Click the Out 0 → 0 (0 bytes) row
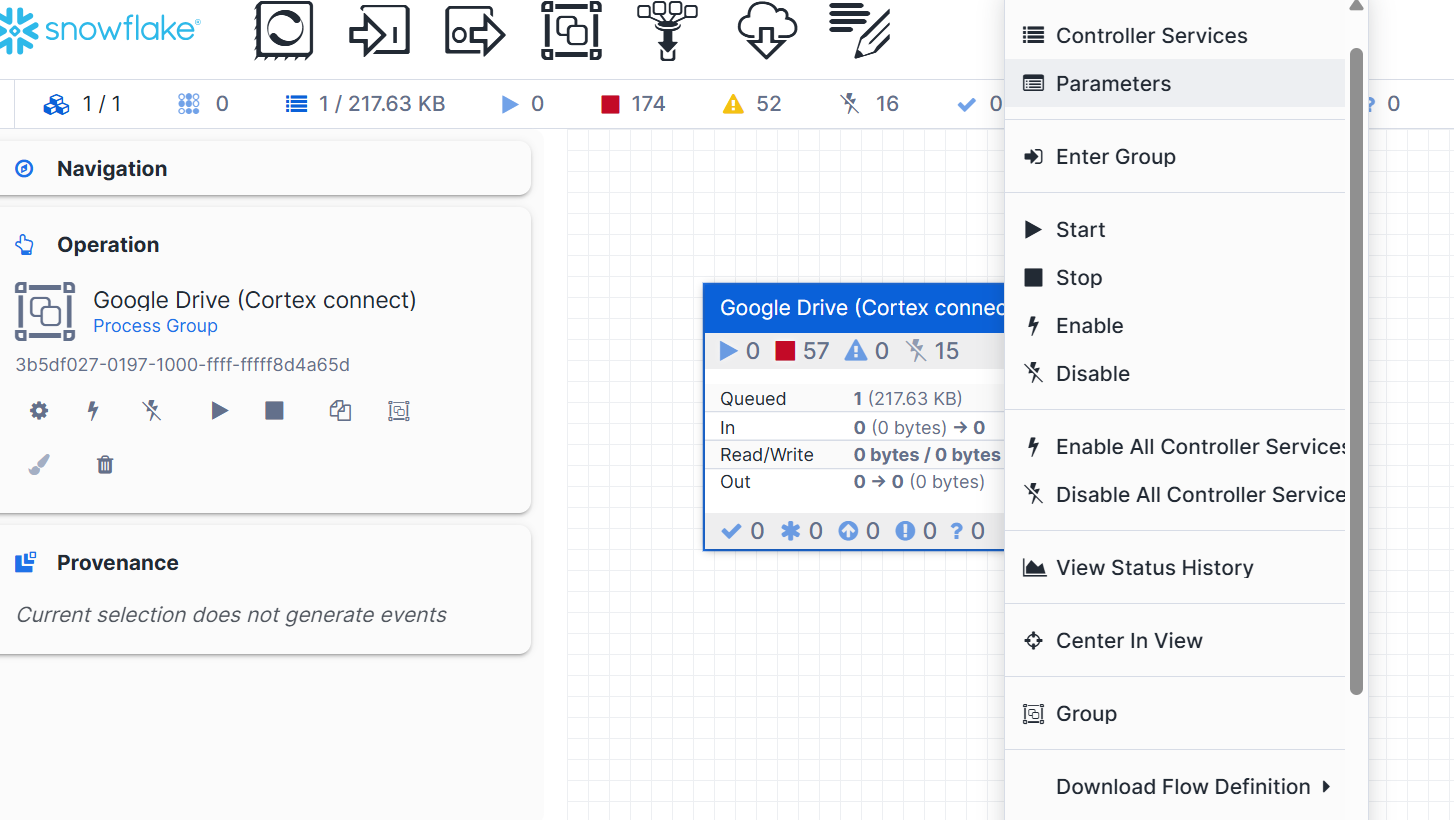Screen dimensions: 1454x820 point(854,482)
